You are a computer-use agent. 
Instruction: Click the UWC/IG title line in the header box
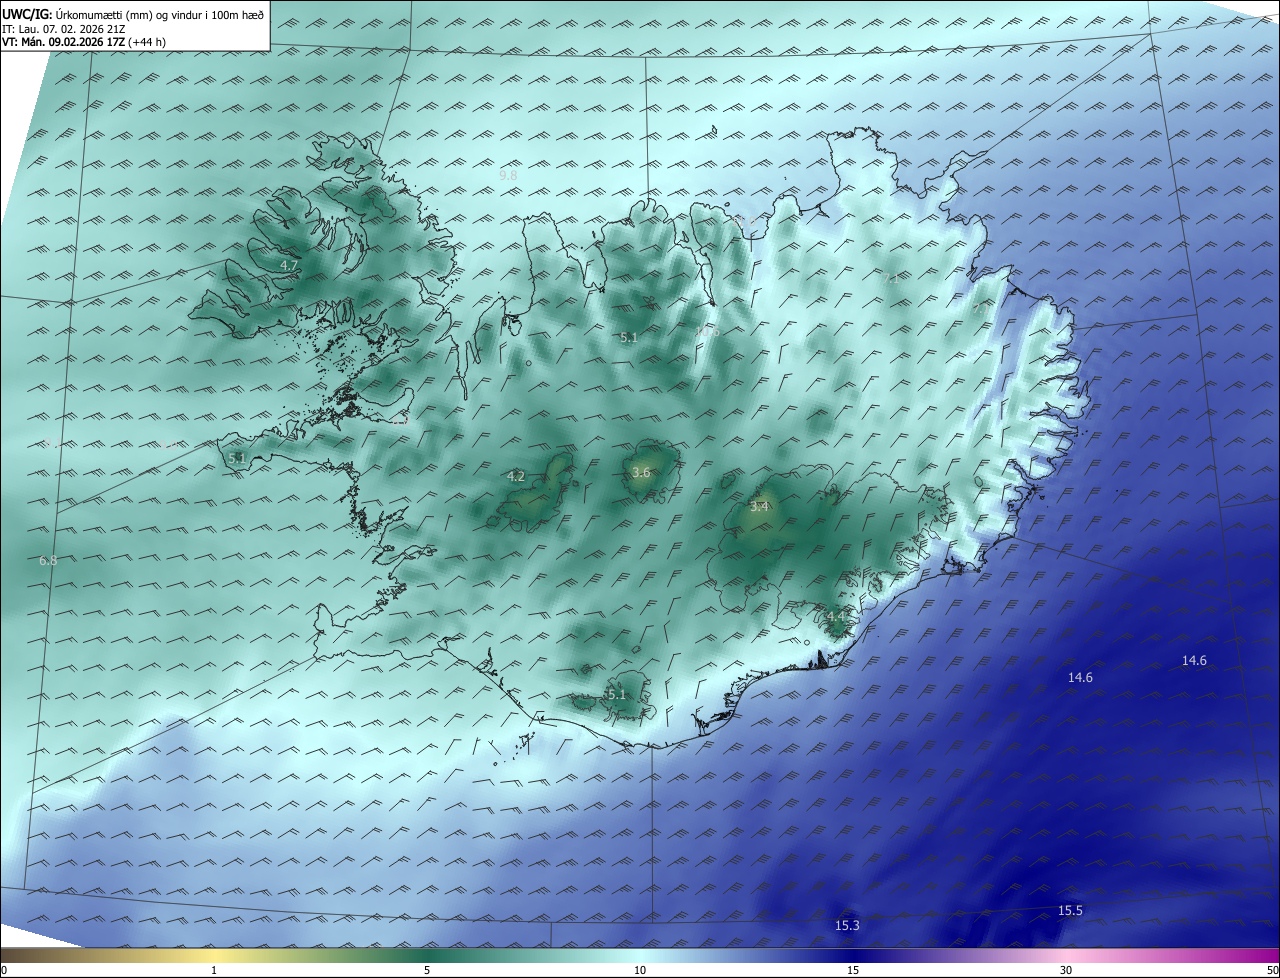point(133,13)
